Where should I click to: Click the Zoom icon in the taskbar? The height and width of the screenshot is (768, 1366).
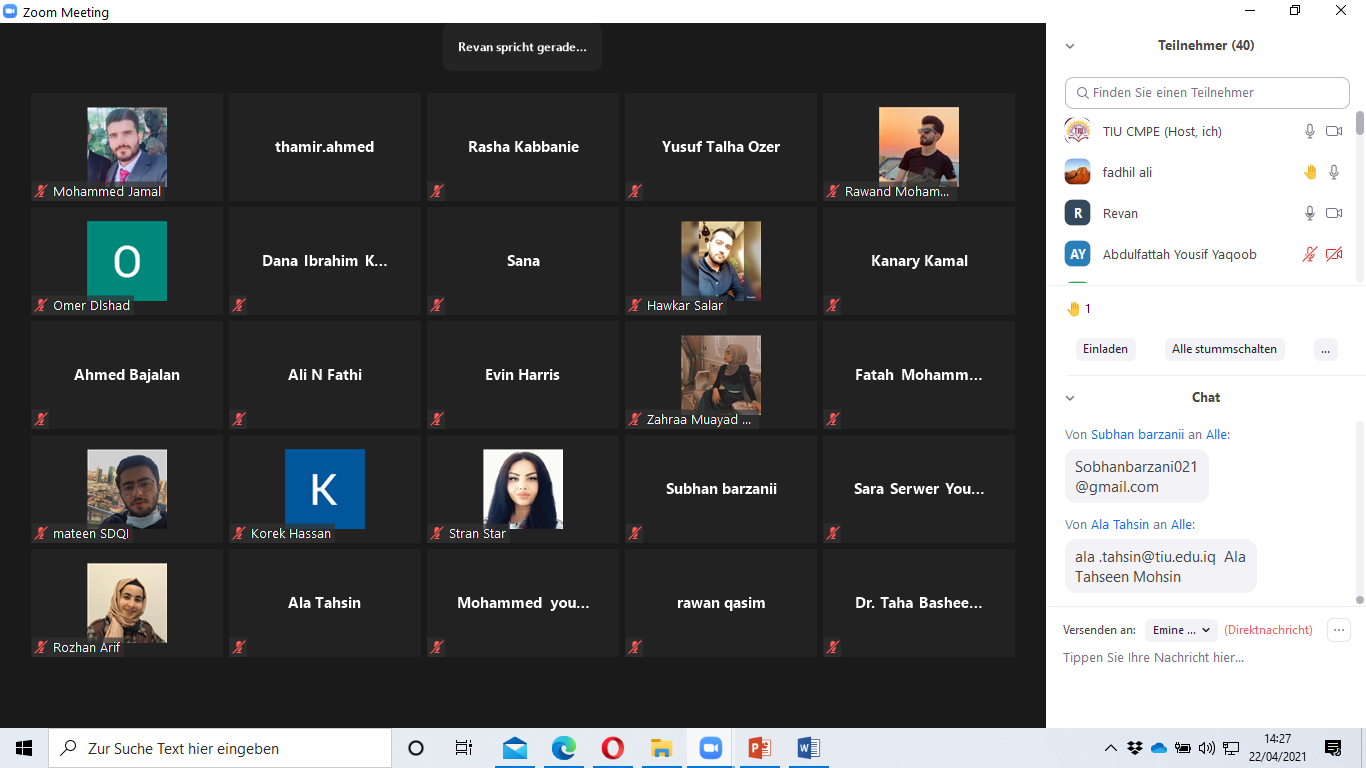711,748
